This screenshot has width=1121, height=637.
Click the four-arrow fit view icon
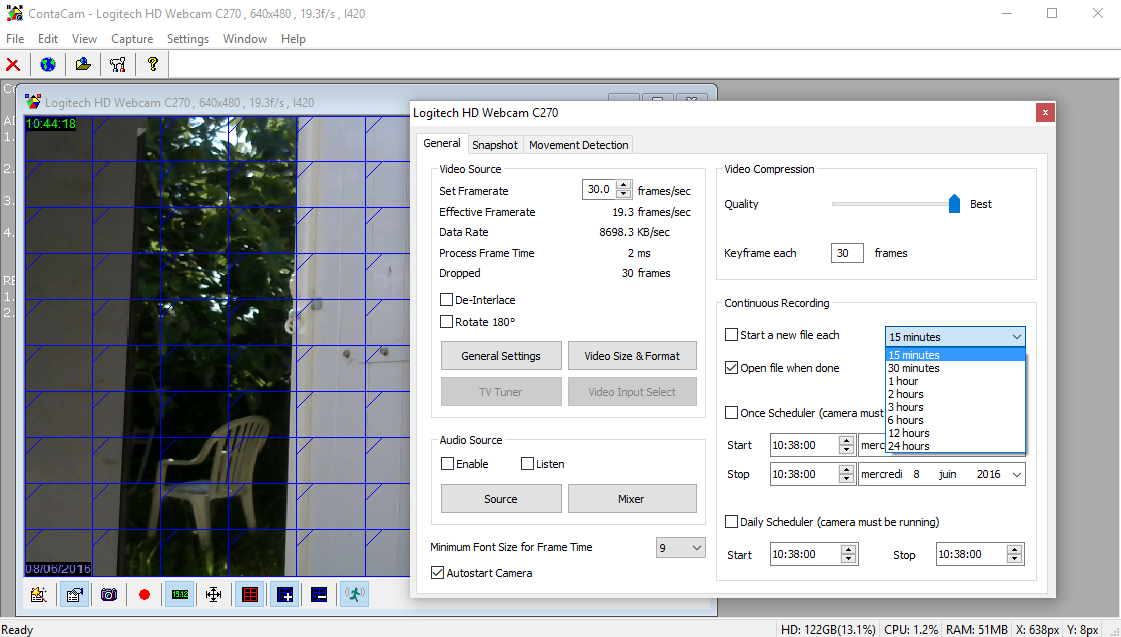click(x=213, y=594)
